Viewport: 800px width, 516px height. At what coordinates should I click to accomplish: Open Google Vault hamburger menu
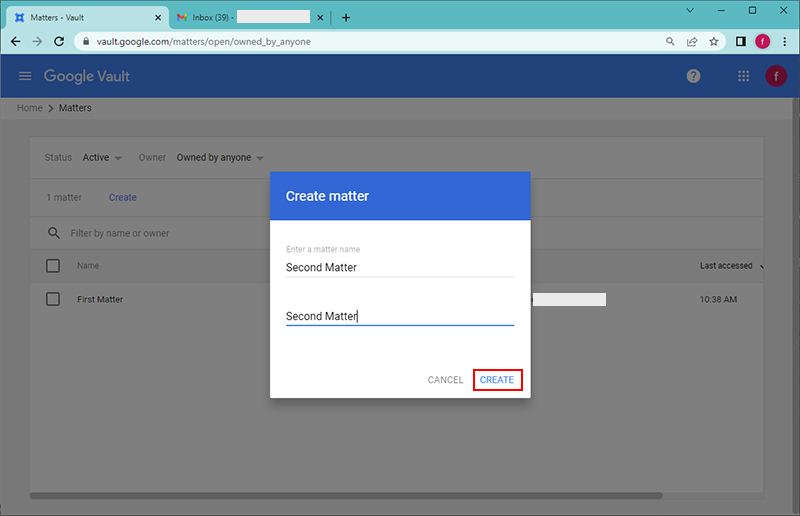(25, 76)
